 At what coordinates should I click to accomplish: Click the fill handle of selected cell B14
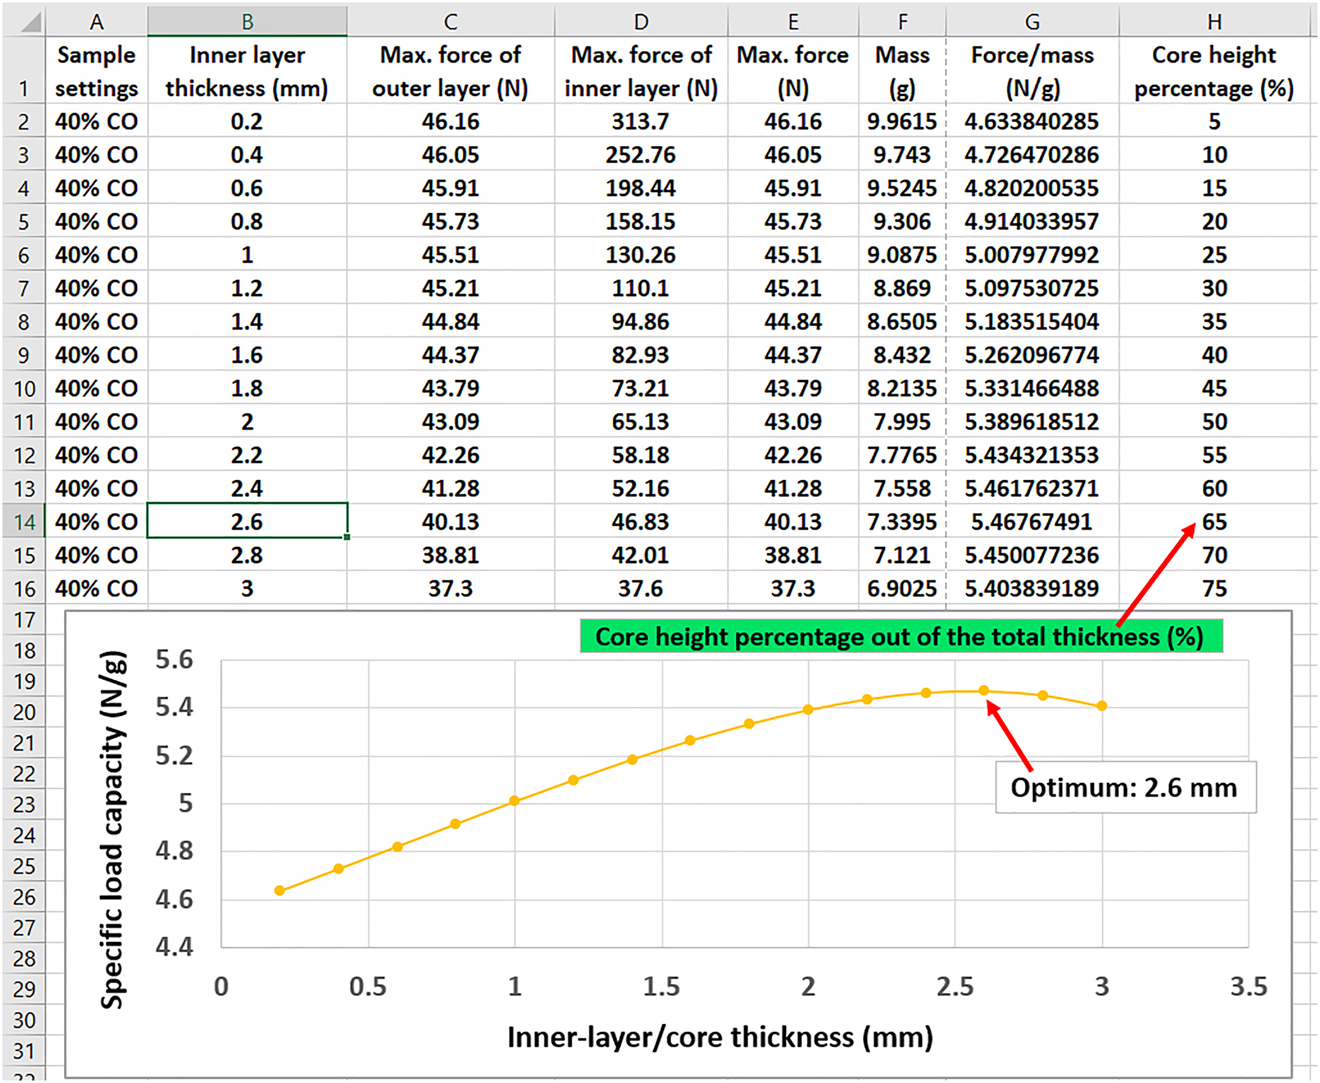(347, 537)
